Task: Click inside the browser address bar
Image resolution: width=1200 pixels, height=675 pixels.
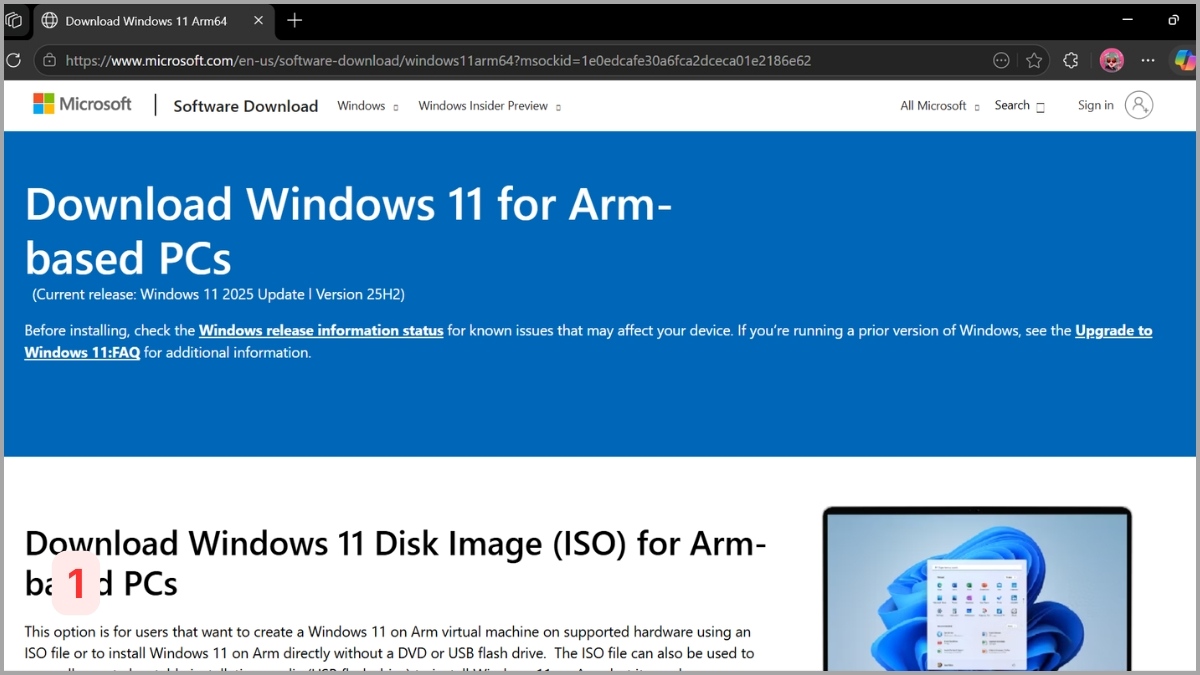Action: coord(400,60)
